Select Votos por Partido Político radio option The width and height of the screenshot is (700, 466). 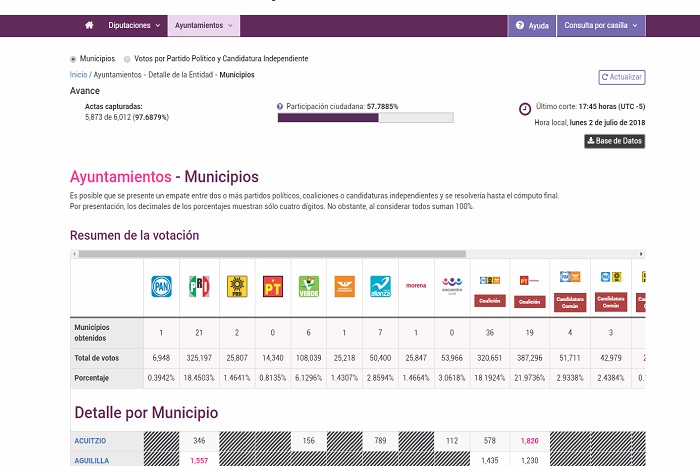(127, 59)
